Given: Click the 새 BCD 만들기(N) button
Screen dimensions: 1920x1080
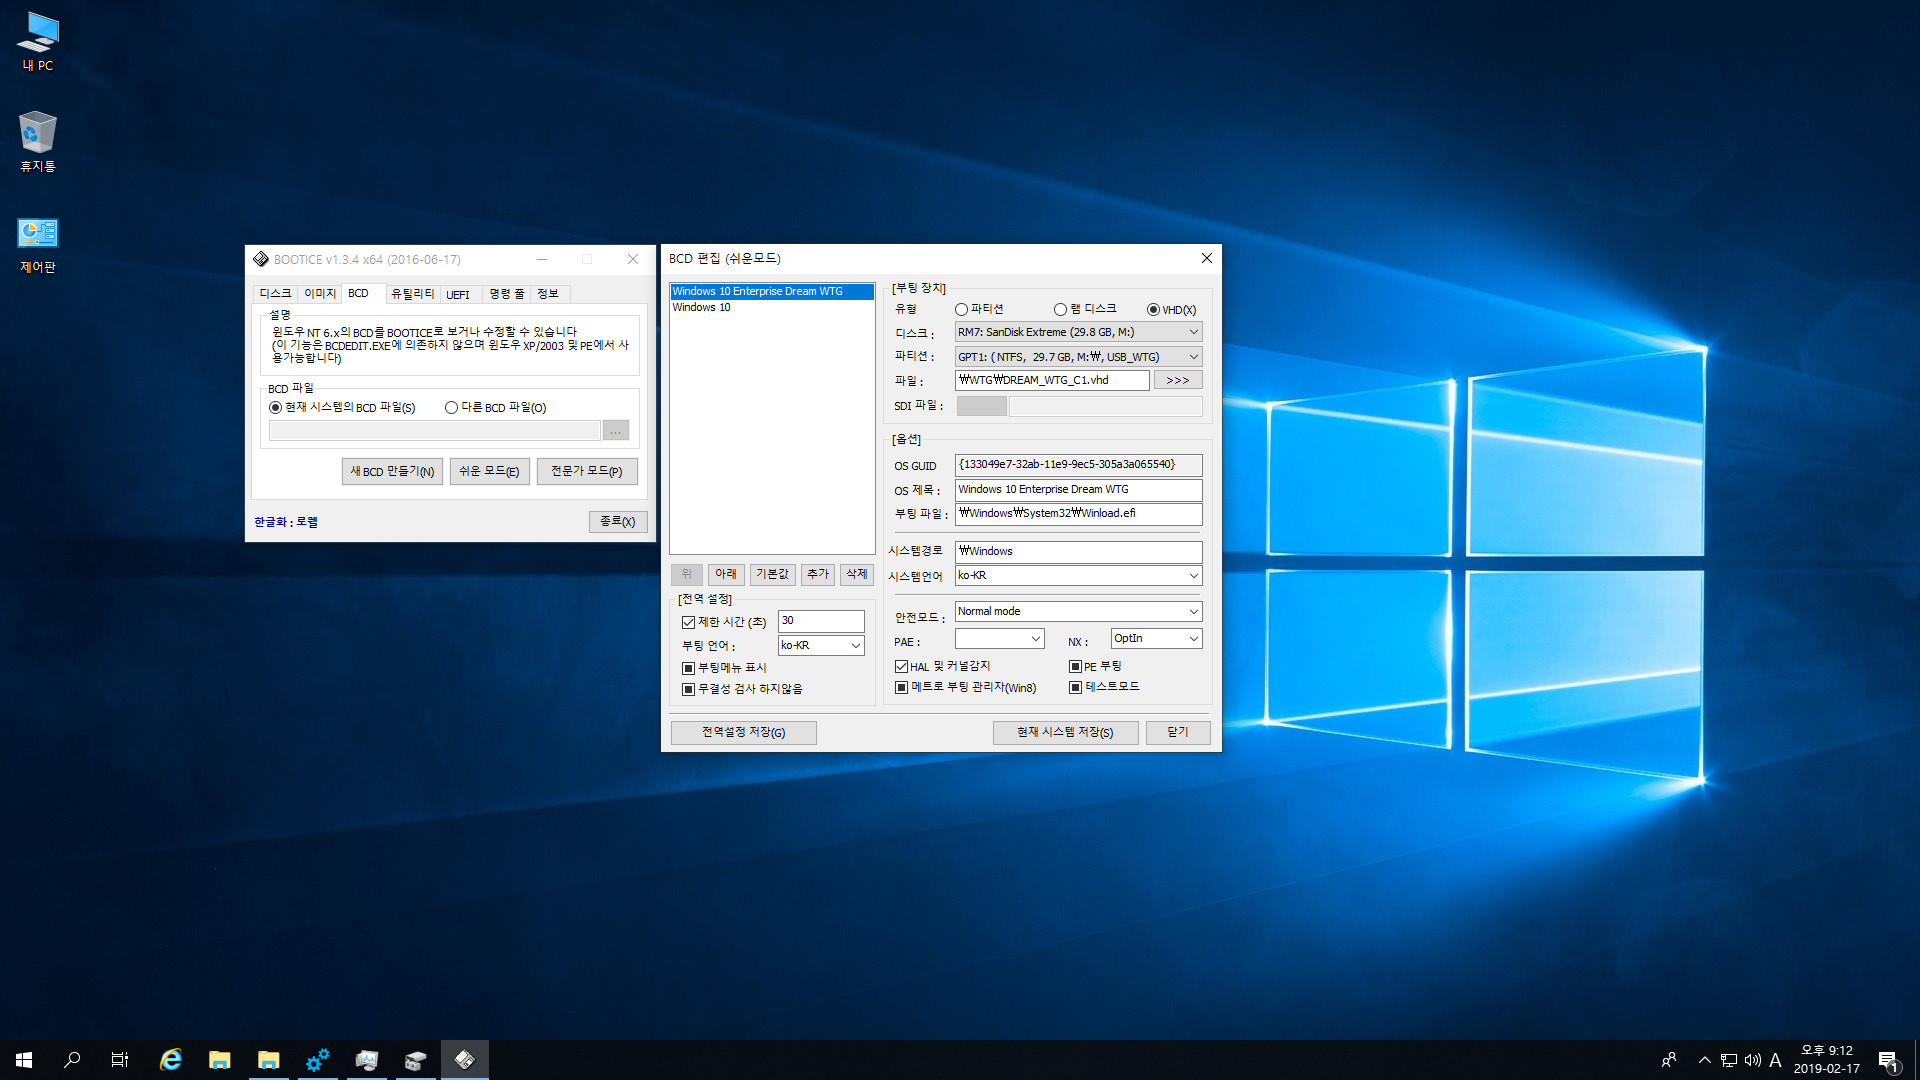Looking at the screenshot, I should [x=392, y=471].
